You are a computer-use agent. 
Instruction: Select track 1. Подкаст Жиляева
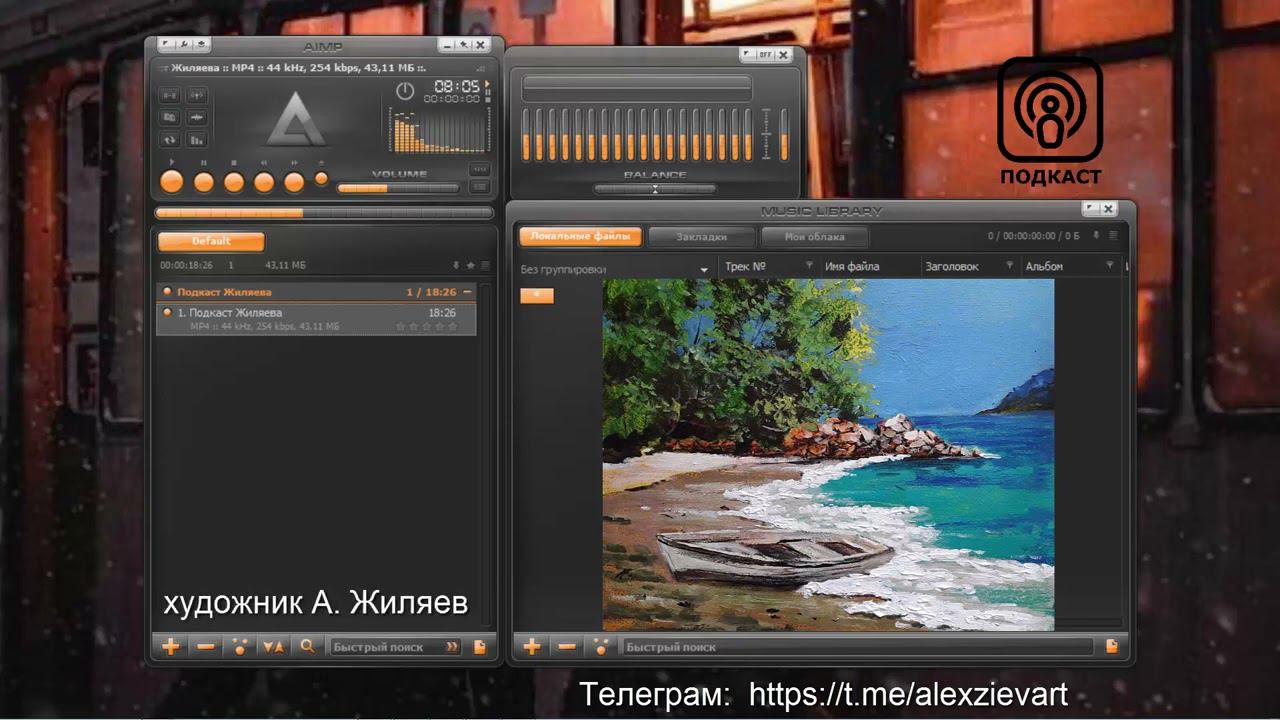click(316, 319)
